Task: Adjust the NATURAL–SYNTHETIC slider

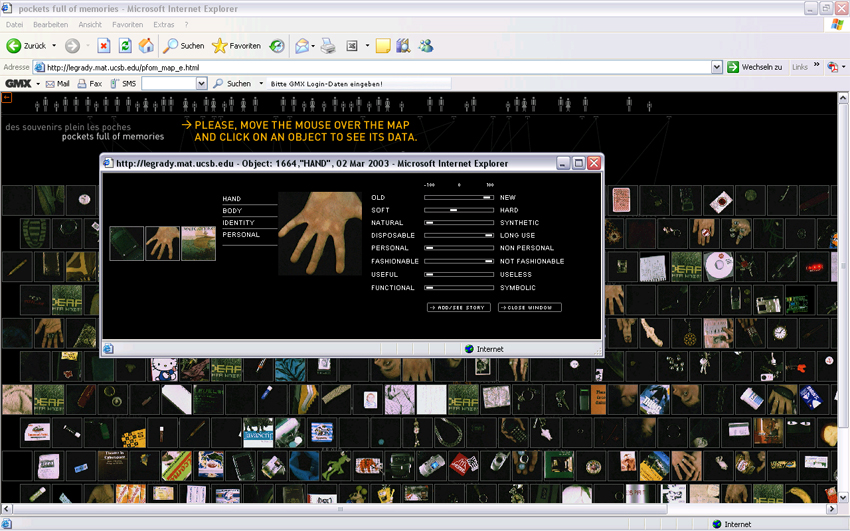Action: 459,223
